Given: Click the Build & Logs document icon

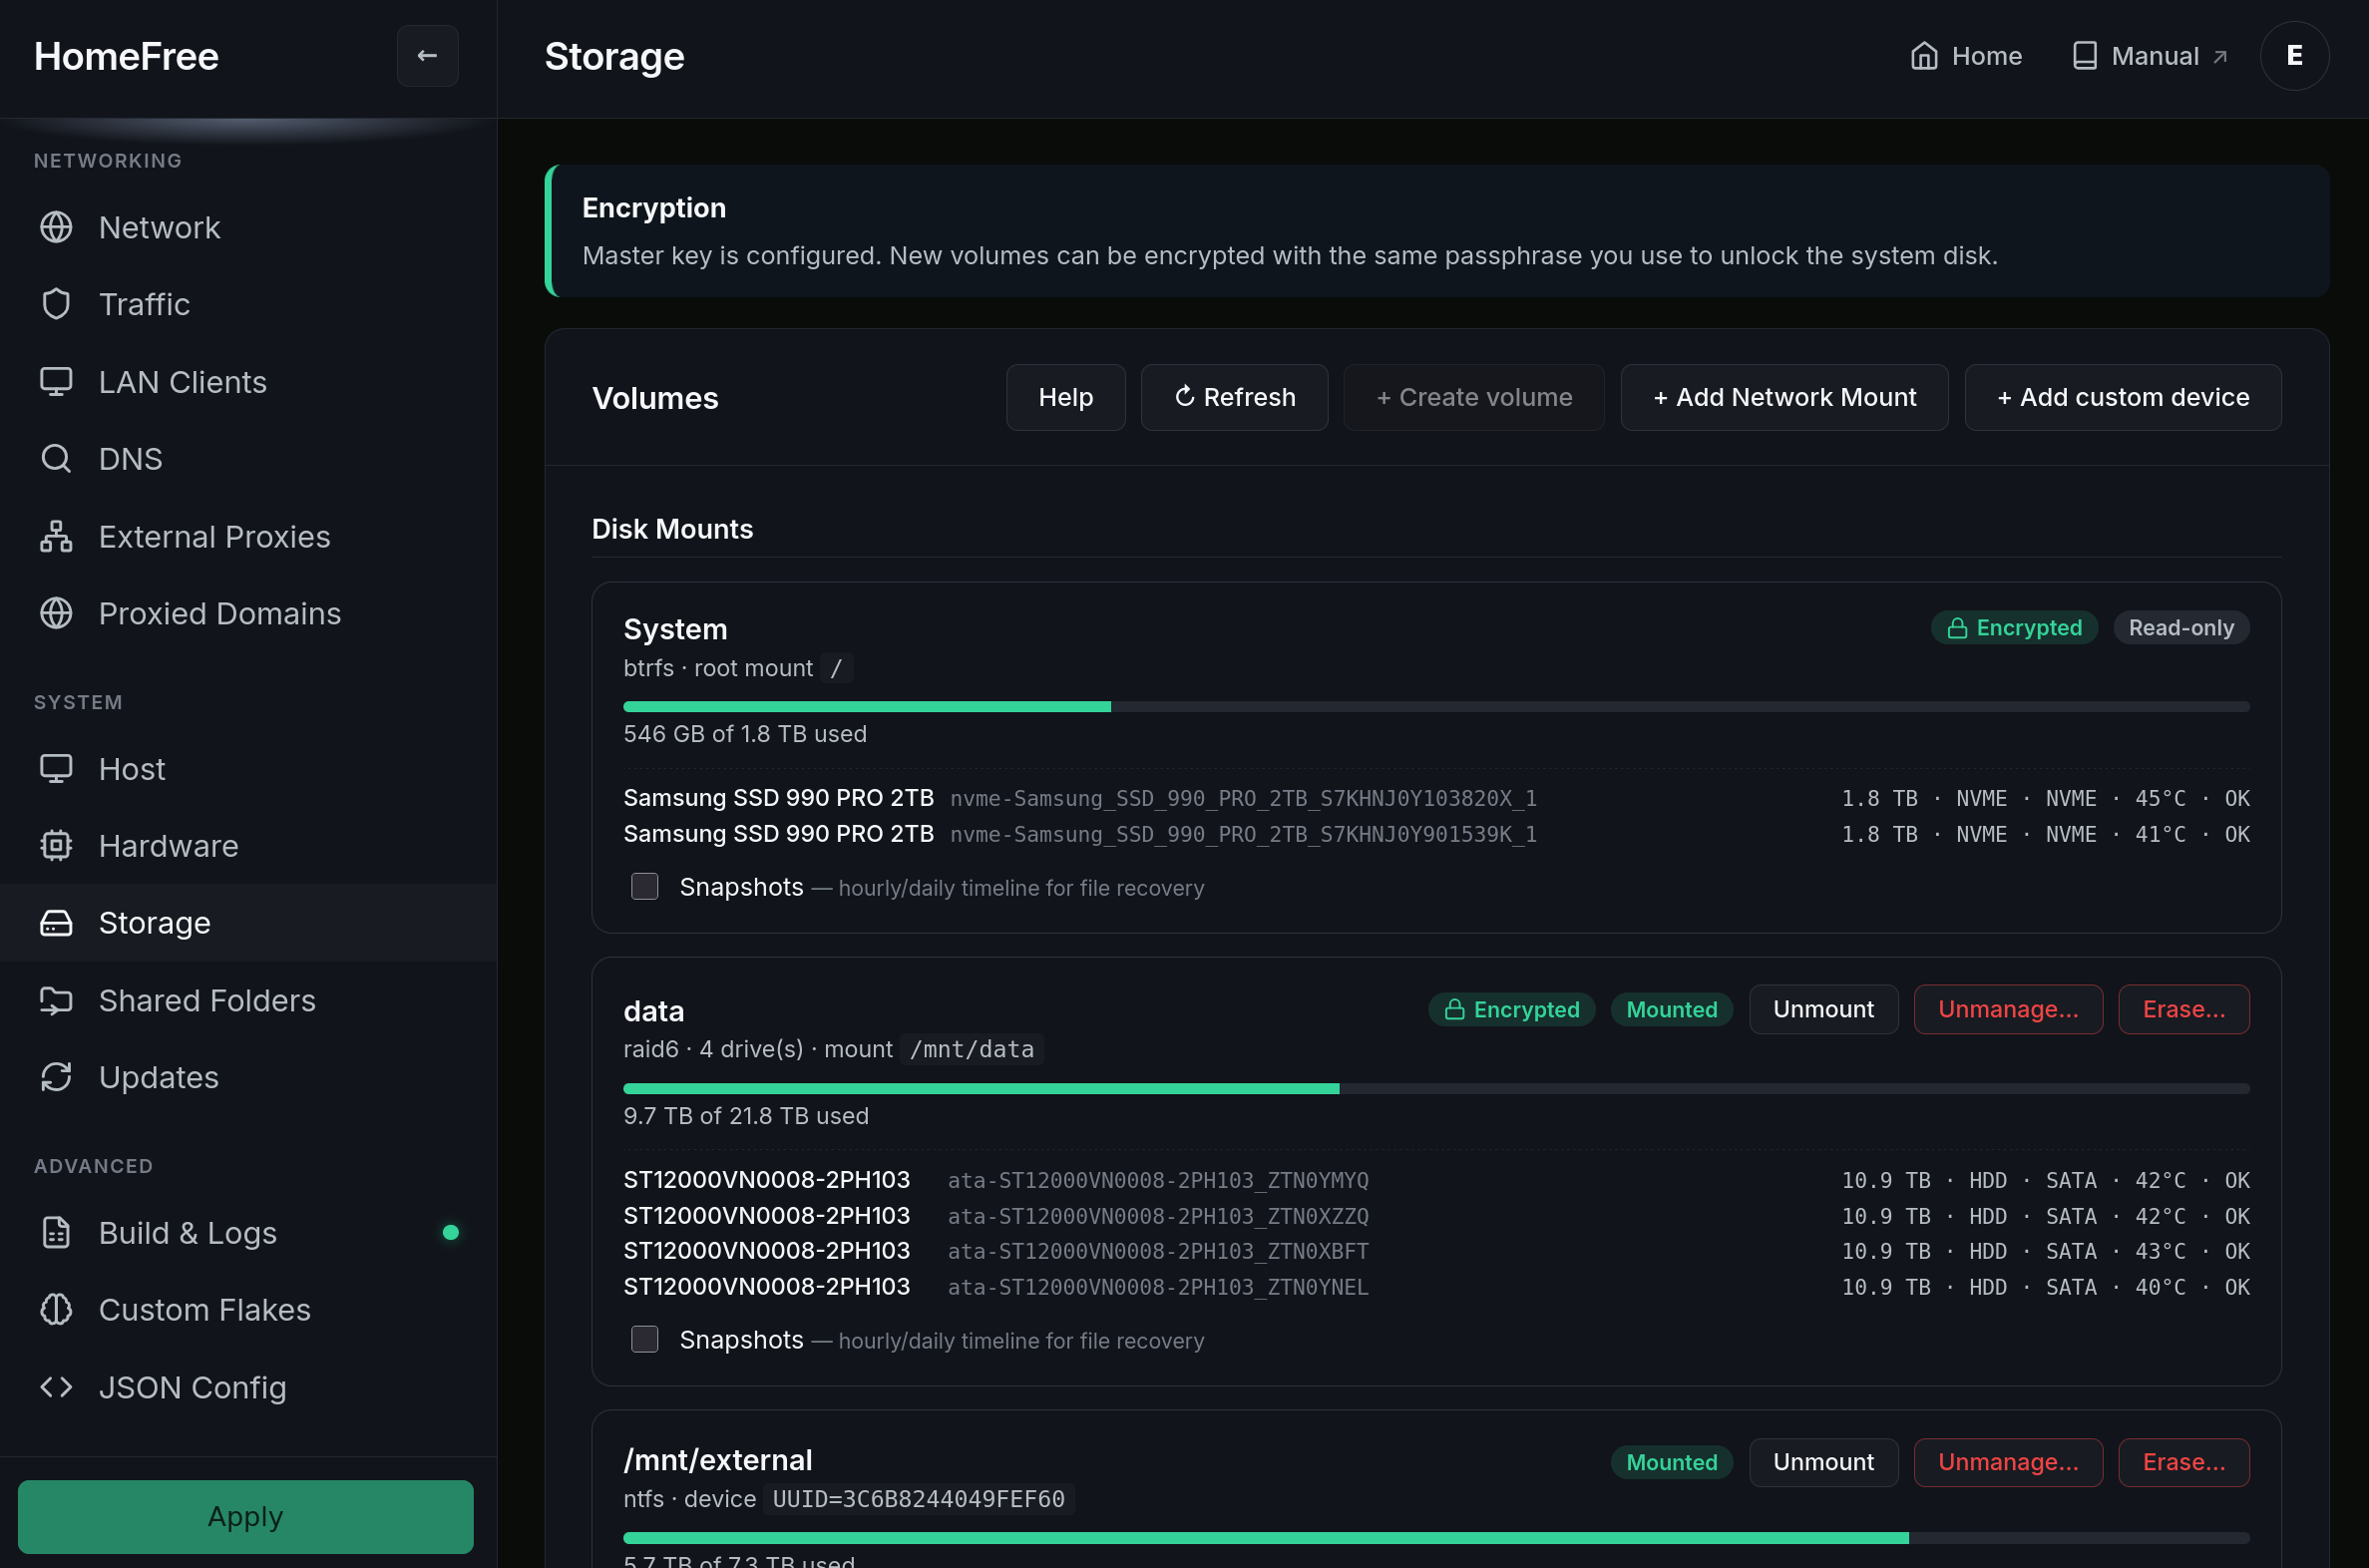Looking at the screenshot, I should (56, 1233).
